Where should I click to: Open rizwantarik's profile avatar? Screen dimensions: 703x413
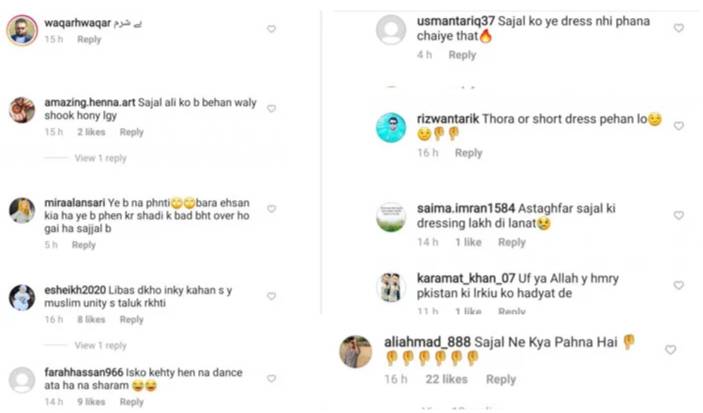coord(391,127)
